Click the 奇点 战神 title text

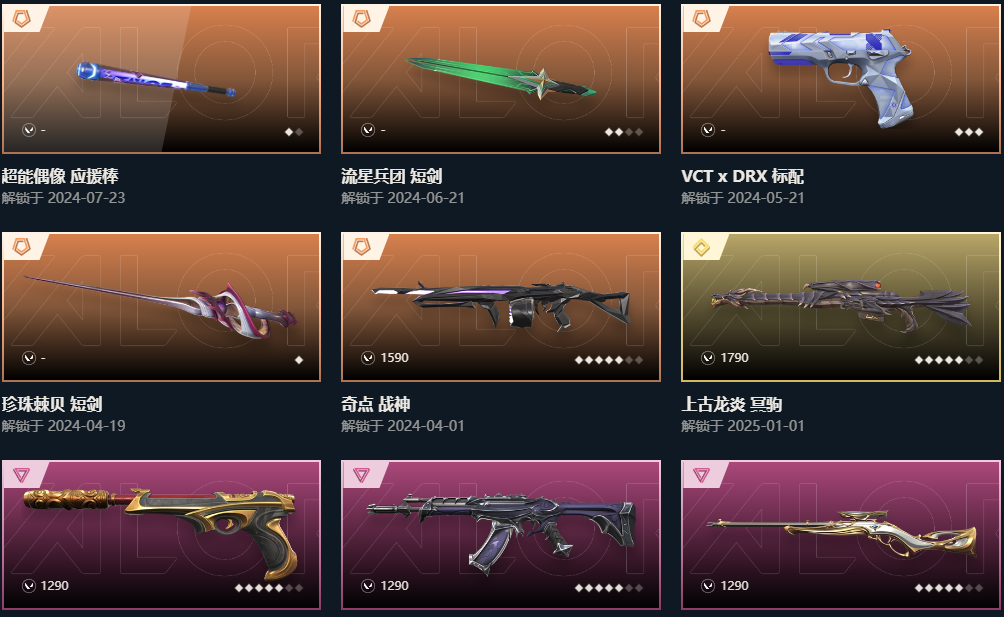(376, 405)
